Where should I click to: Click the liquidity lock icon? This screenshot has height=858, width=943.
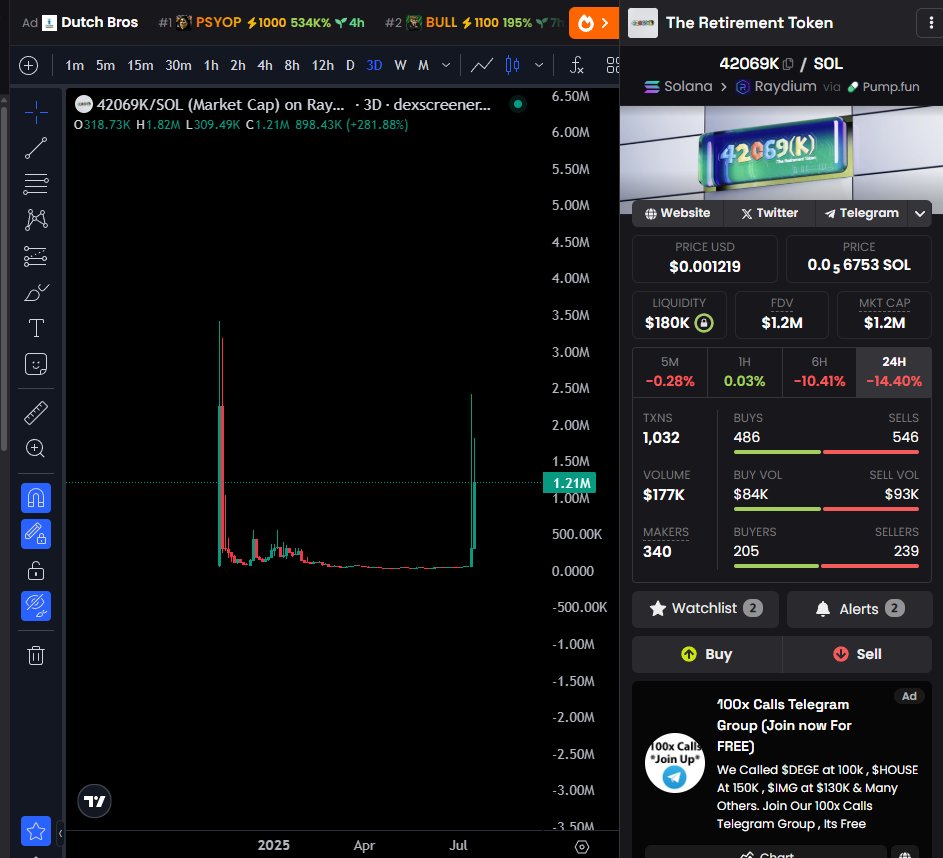704,323
